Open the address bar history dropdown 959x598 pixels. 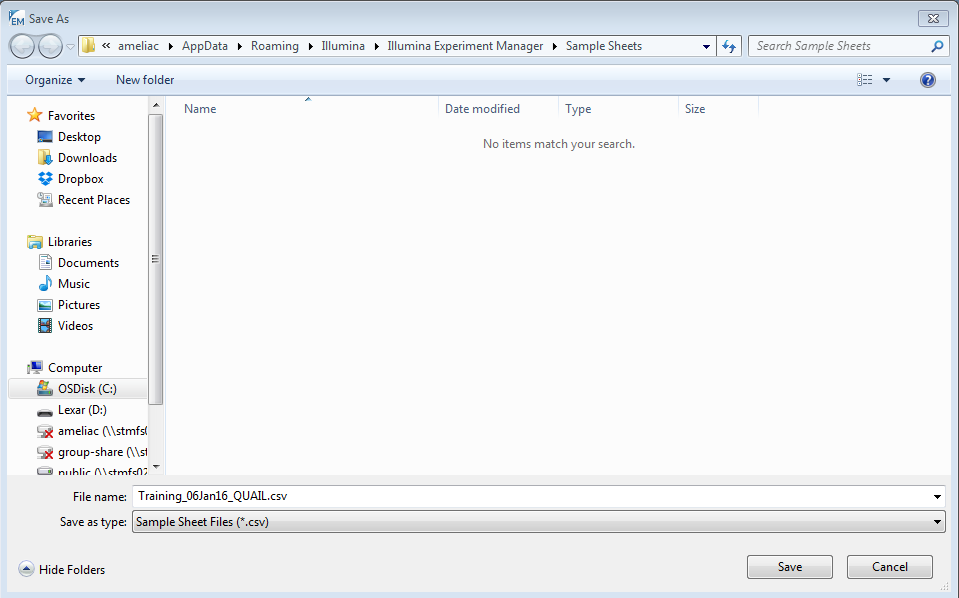[x=706, y=46]
